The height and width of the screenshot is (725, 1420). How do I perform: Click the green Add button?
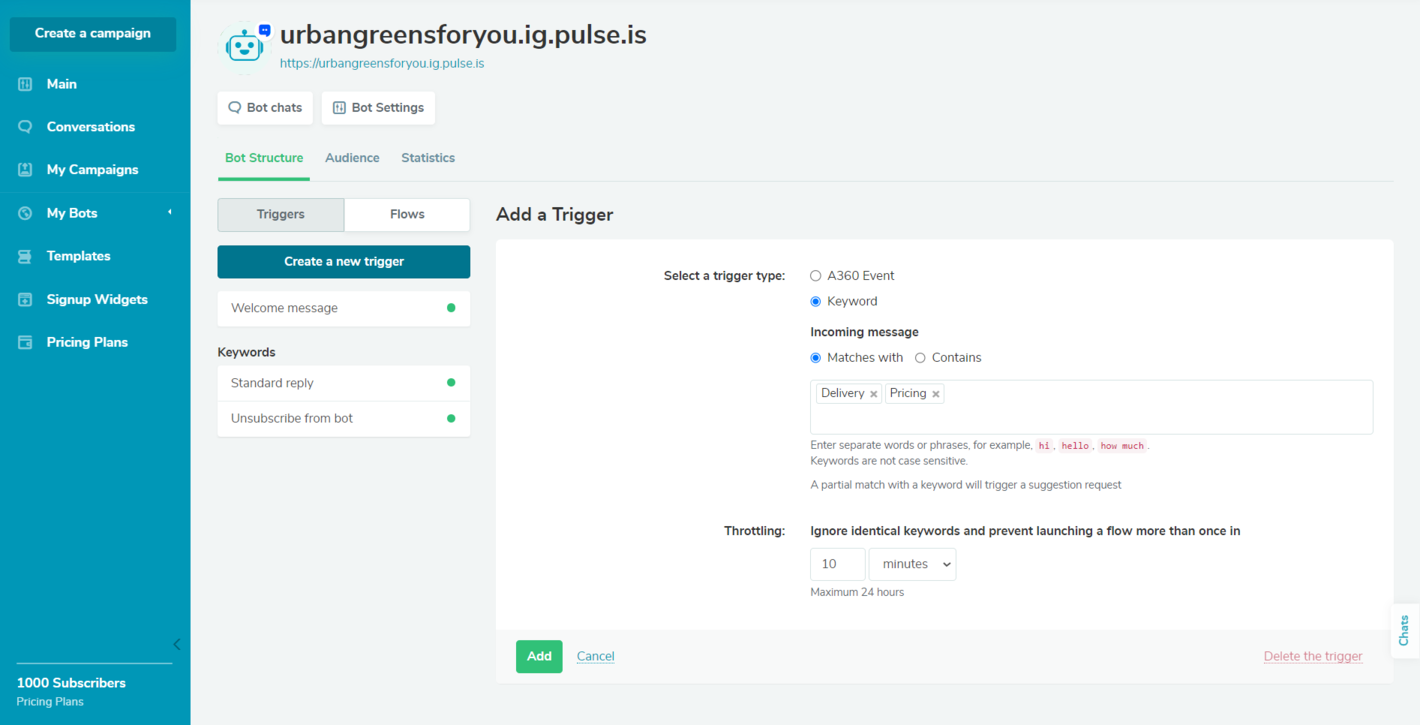tap(539, 656)
